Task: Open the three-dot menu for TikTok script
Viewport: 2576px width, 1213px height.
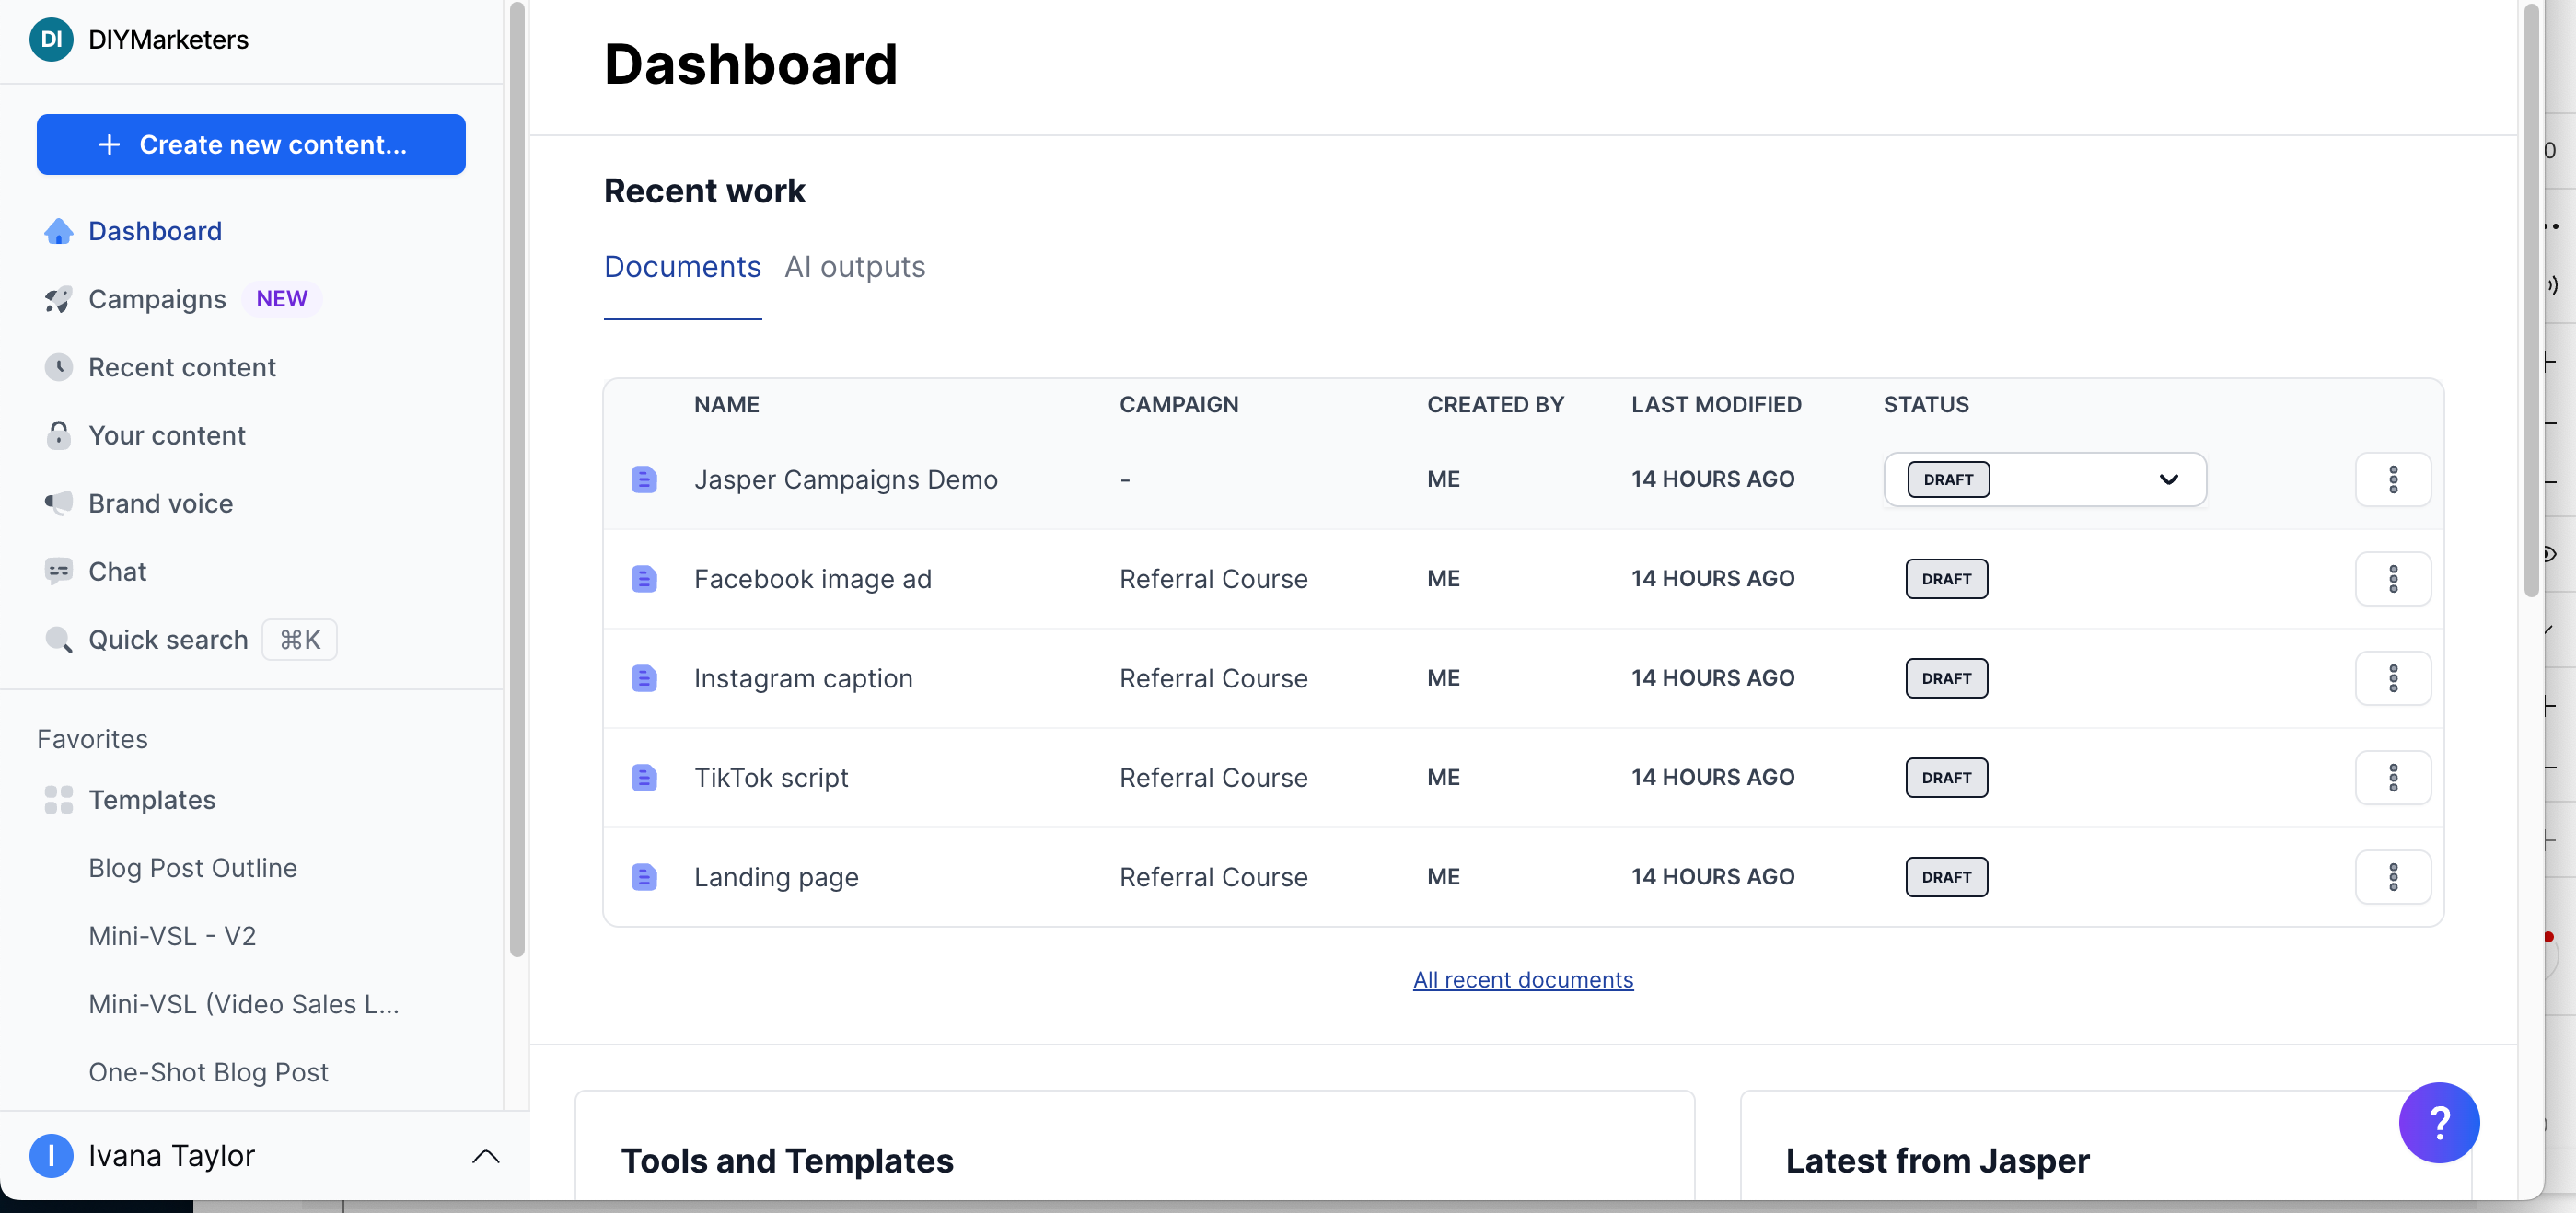Action: (x=2394, y=777)
